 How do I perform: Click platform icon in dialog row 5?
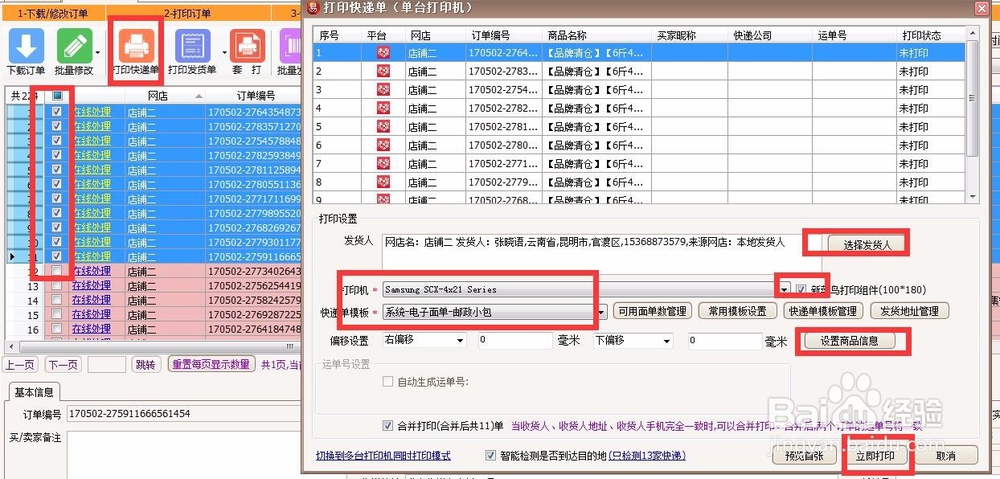click(x=383, y=127)
